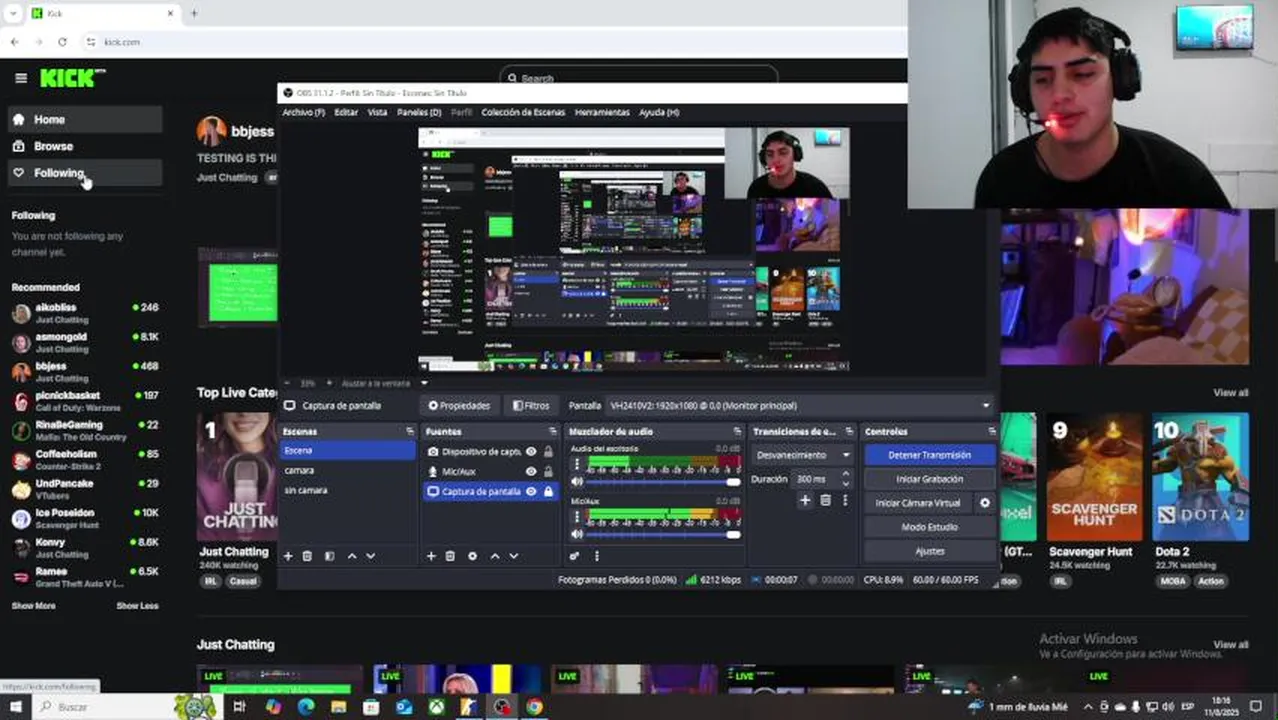
Task: Open Ajustes settings button in Controles
Action: (x=929, y=551)
